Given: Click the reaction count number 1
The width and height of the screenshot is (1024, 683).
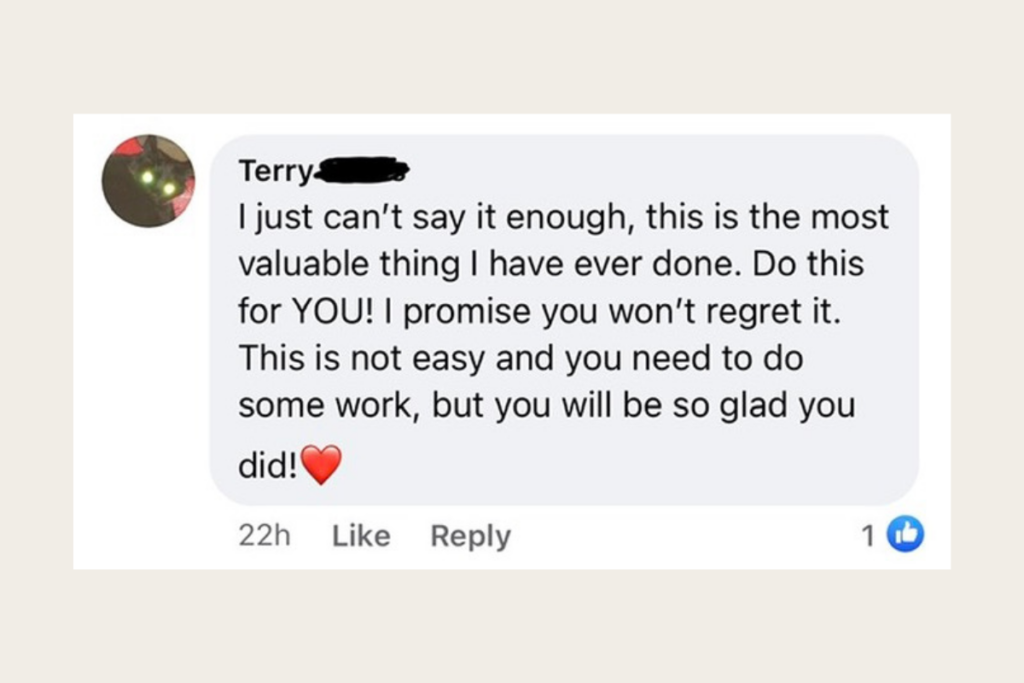Looking at the screenshot, I should [868, 537].
